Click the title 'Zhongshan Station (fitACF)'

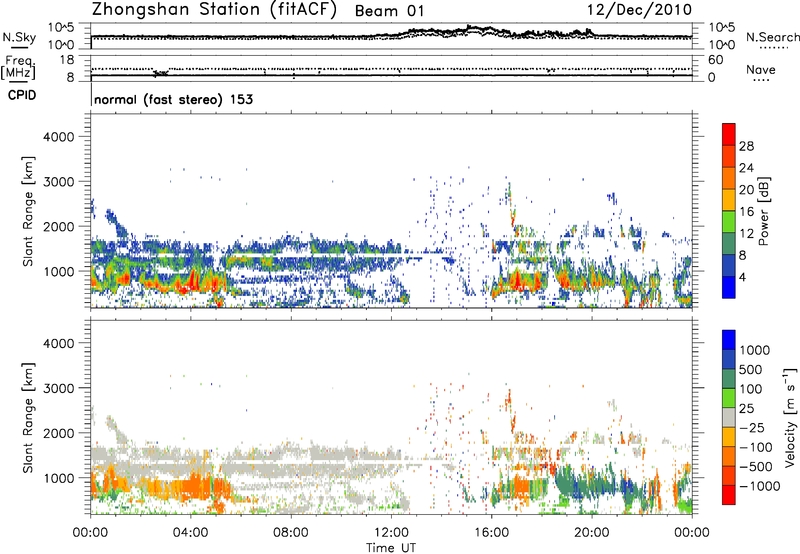click(214, 10)
